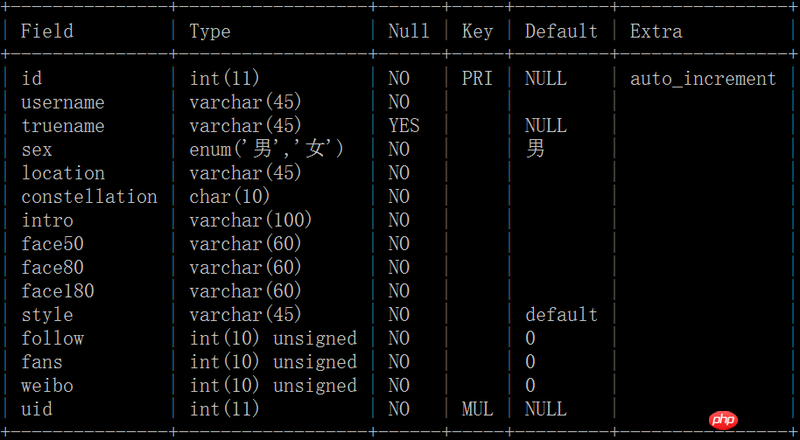Select the Null column header
The image size is (800, 440).
(x=409, y=31)
